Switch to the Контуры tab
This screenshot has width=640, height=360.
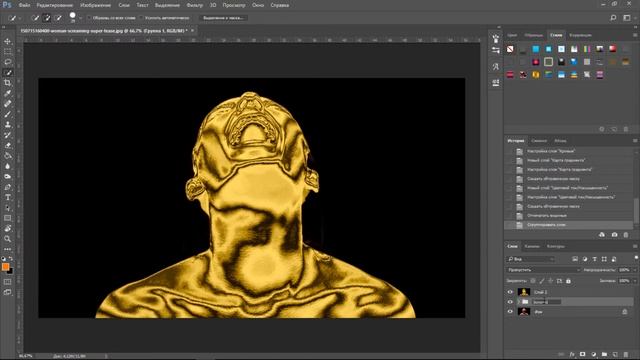tap(556, 247)
